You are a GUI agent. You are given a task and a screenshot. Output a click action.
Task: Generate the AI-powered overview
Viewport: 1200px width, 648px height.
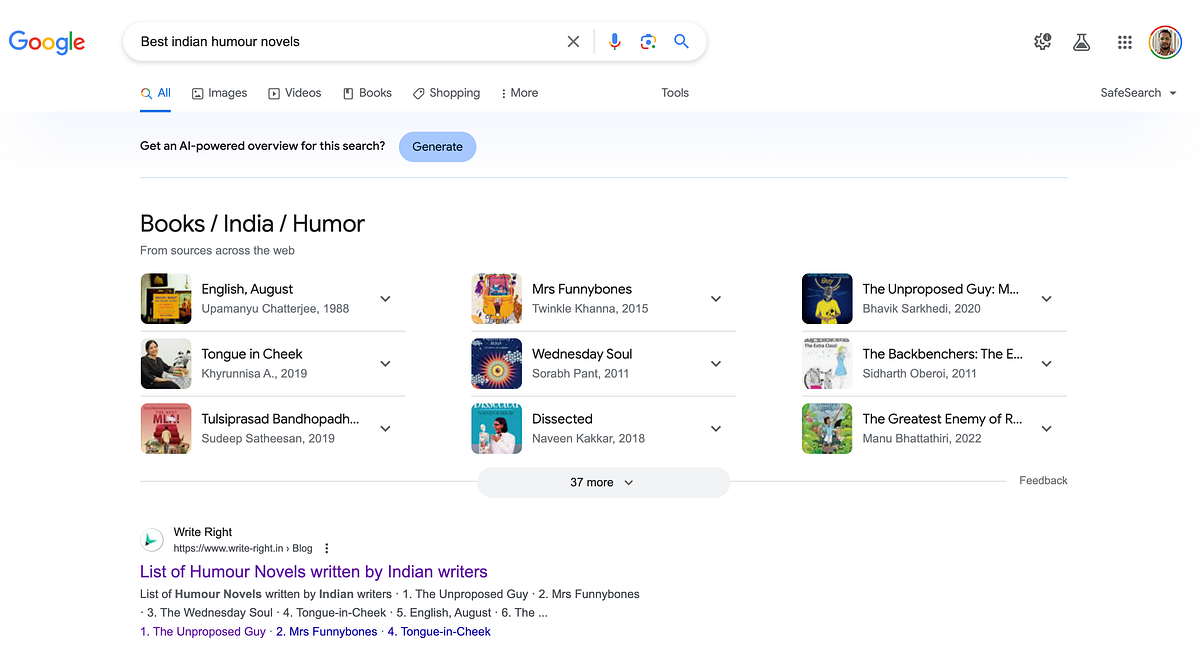438,146
